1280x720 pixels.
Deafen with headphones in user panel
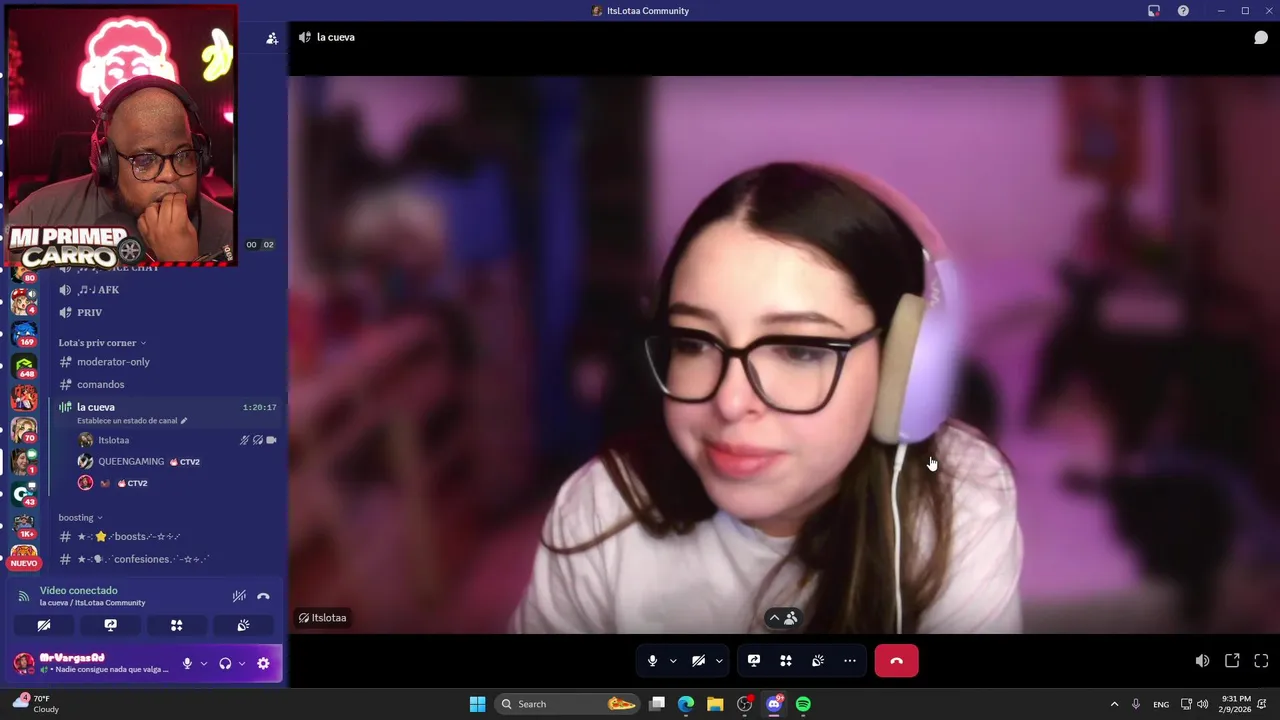click(x=225, y=663)
